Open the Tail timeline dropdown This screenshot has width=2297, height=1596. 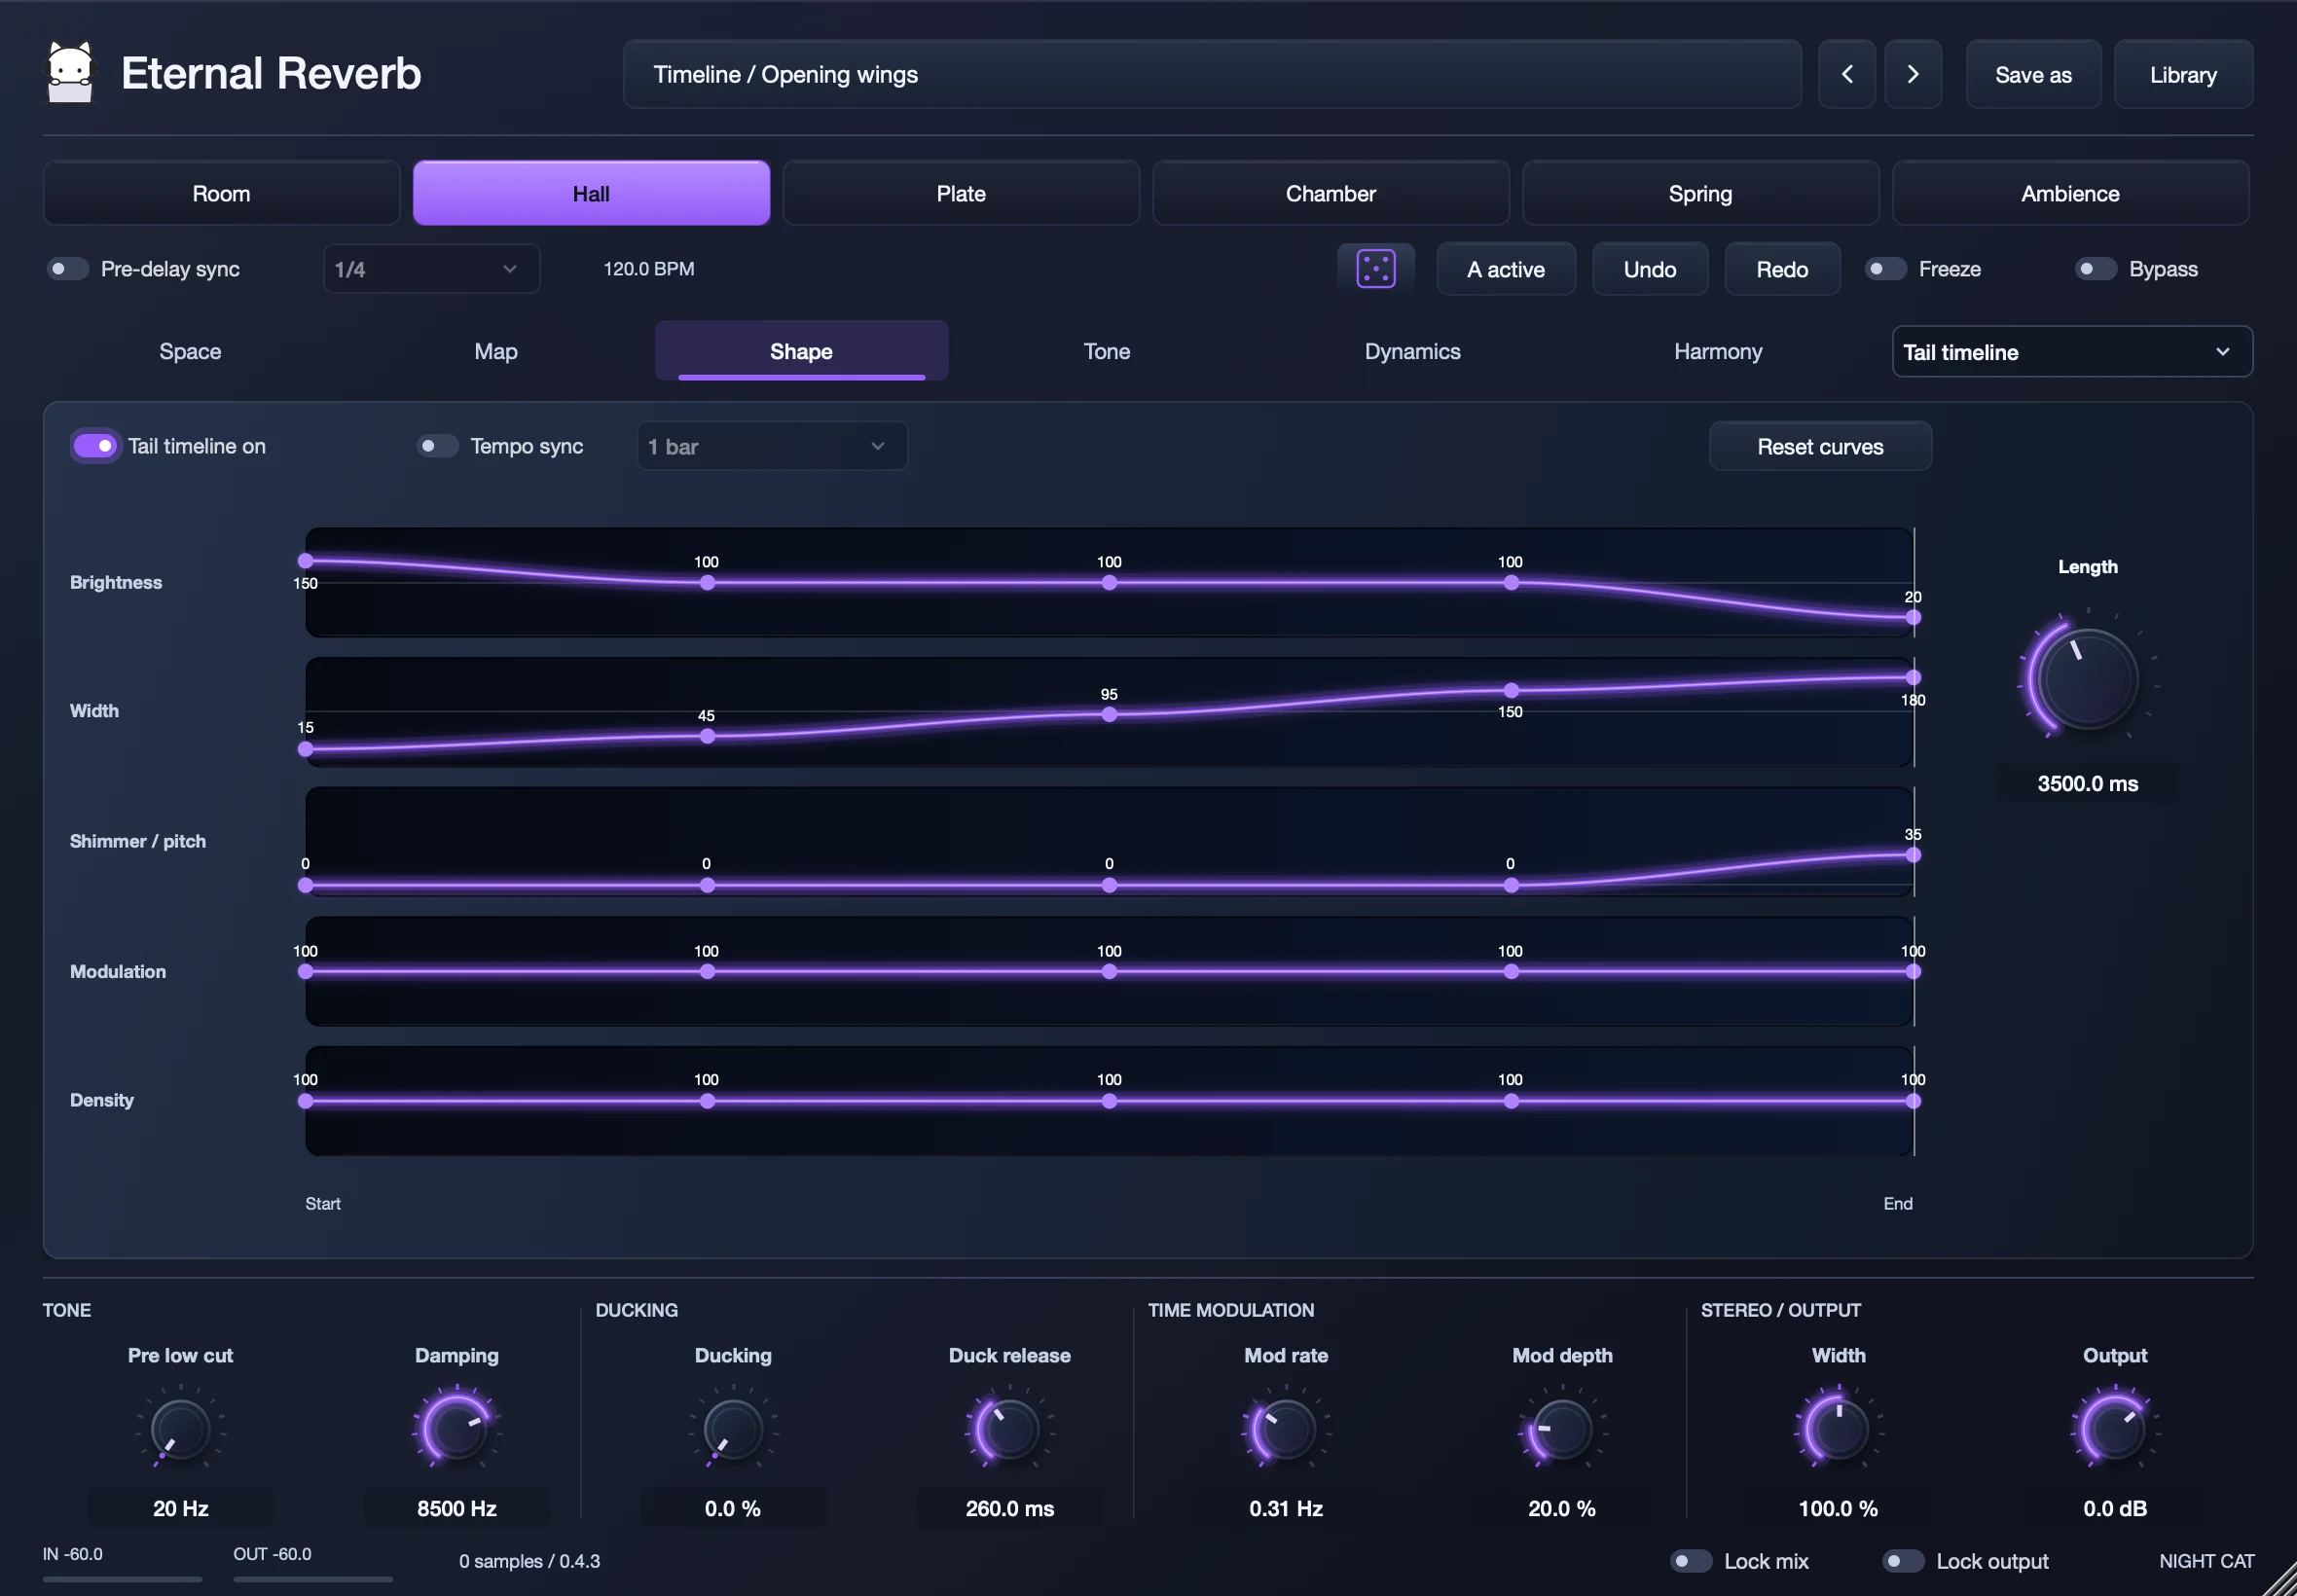[2072, 352]
